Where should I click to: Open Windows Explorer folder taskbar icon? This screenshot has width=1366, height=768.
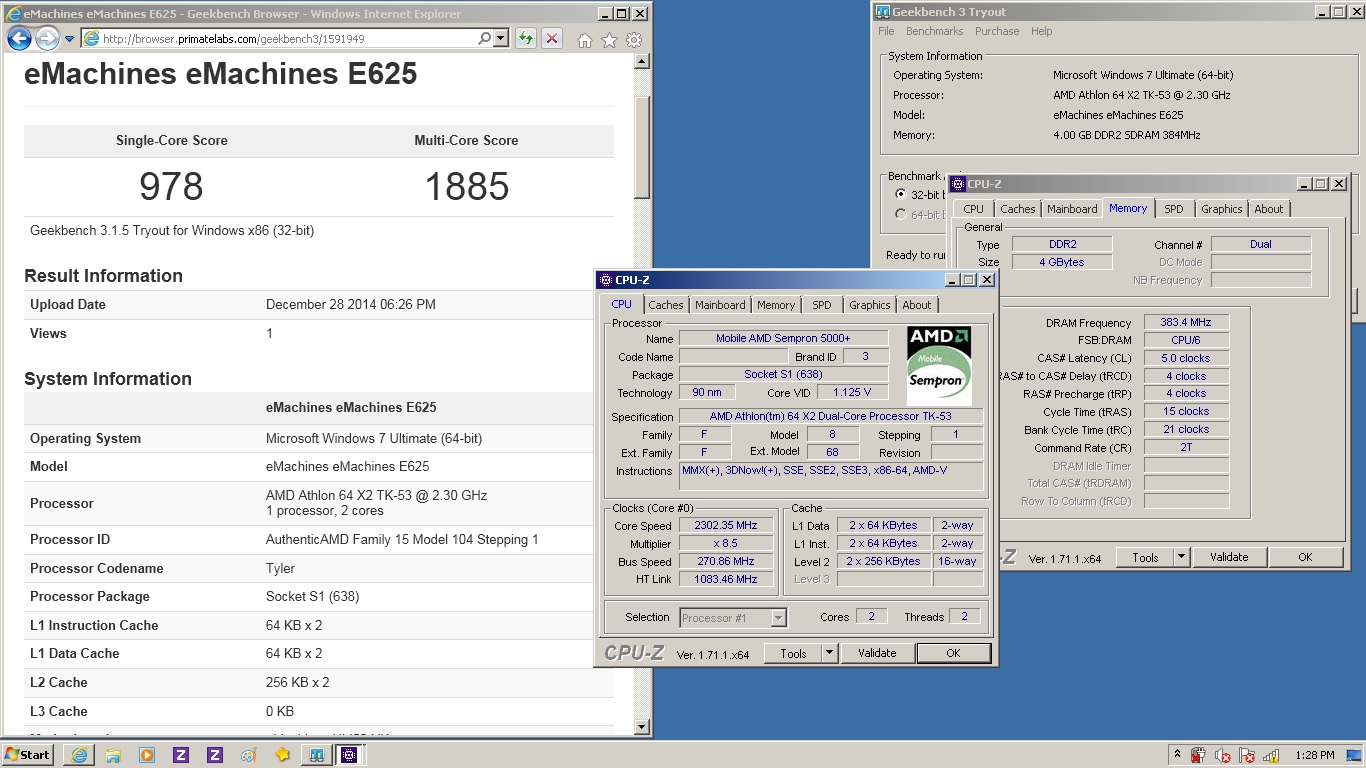[113, 755]
